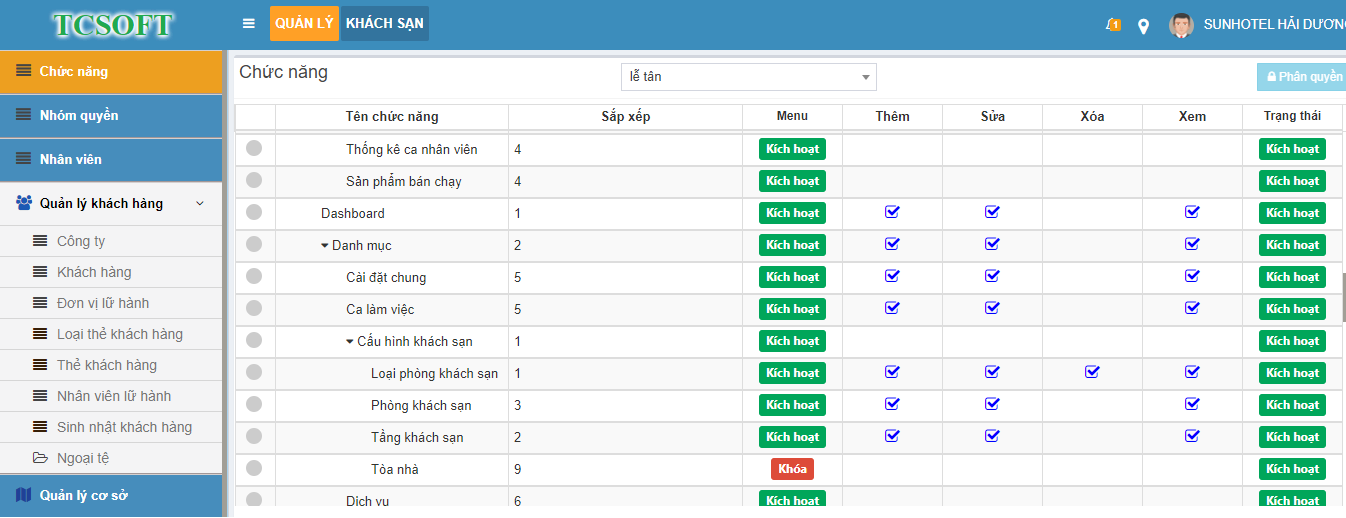Toggle Xóa checkbox for Loại phòng khách sạn
Viewport: 1346px width, 518px height.
point(1092,372)
